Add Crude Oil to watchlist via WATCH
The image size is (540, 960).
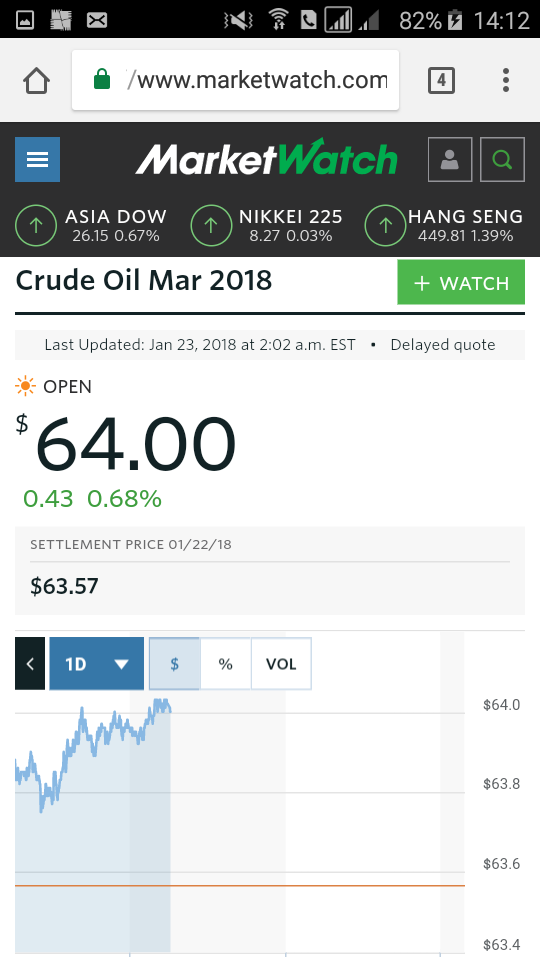(x=461, y=282)
